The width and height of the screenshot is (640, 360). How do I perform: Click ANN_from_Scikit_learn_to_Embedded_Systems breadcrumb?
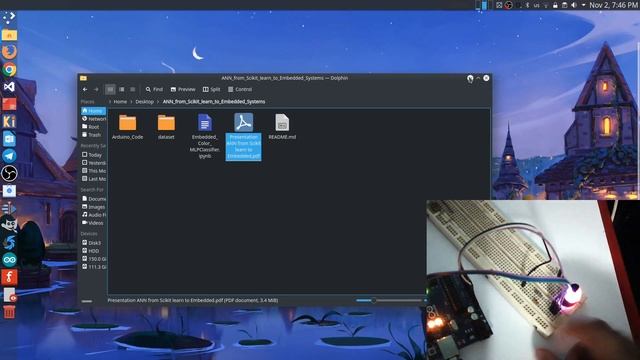(x=214, y=102)
